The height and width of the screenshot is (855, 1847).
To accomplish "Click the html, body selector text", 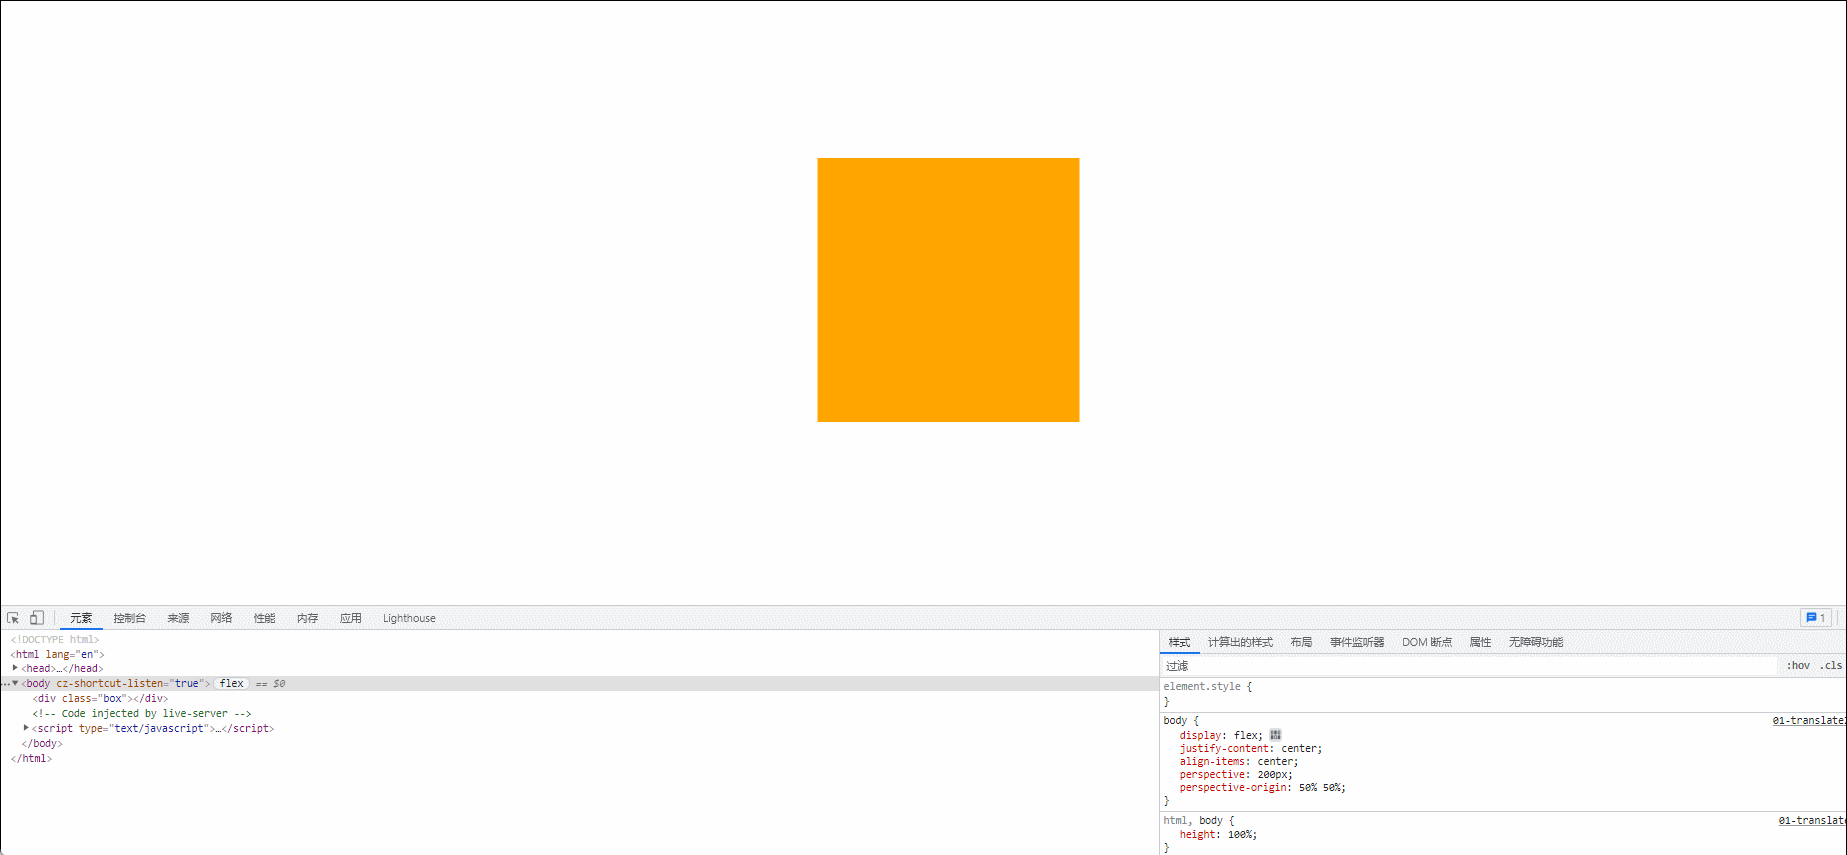I will [1192, 820].
